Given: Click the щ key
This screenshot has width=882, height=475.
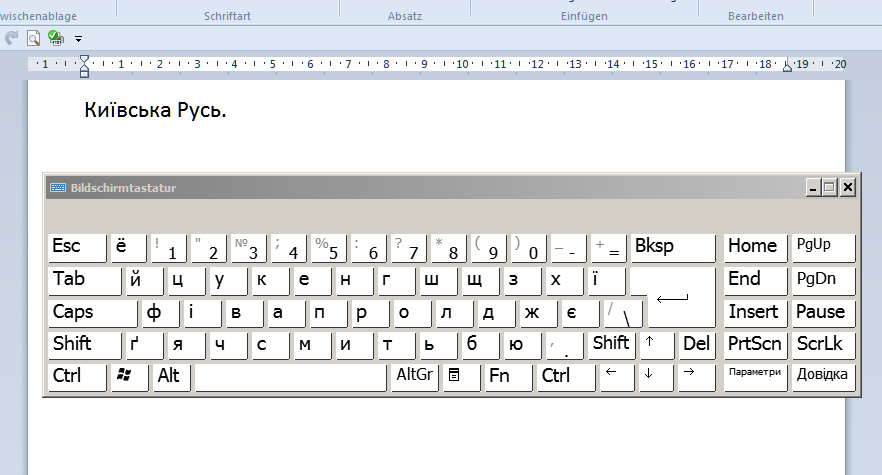Looking at the screenshot, I should (x=480, y=281).
